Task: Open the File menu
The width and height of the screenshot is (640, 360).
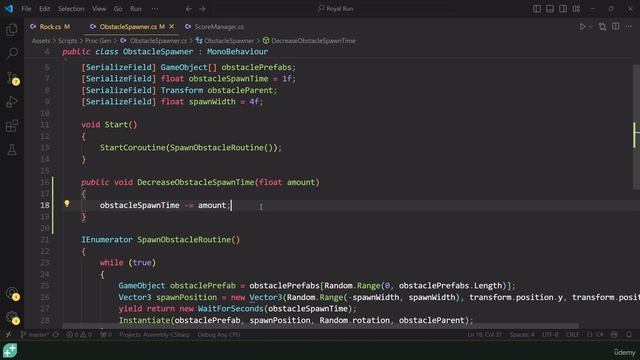Action: tap(26, 9)
